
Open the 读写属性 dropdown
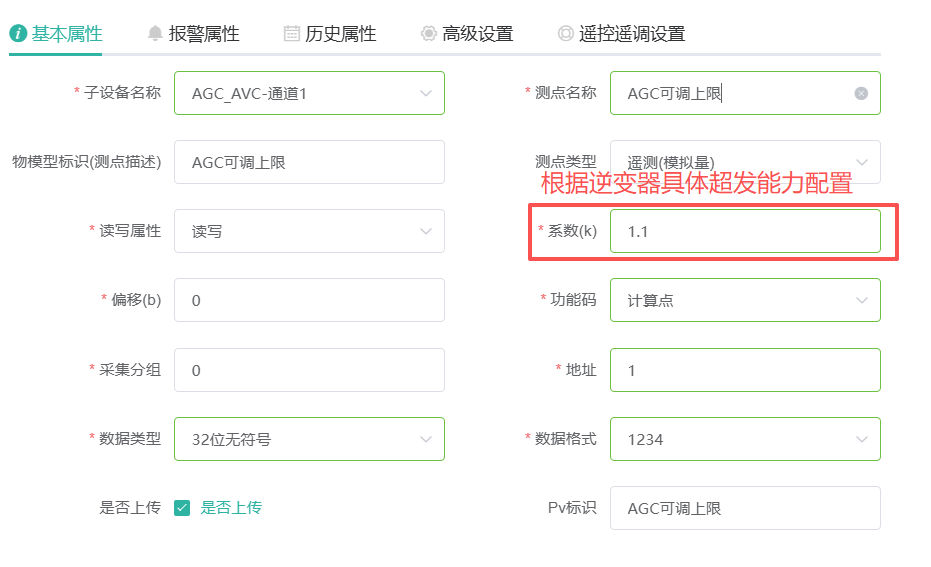[x=426, y=231]
